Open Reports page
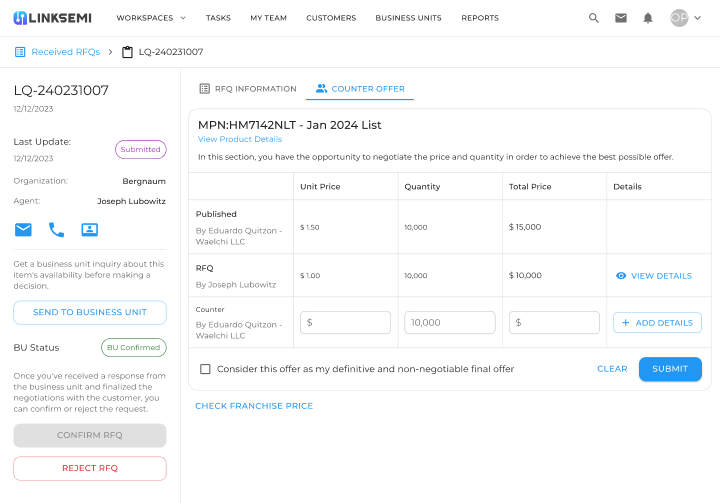 point(480,18)
